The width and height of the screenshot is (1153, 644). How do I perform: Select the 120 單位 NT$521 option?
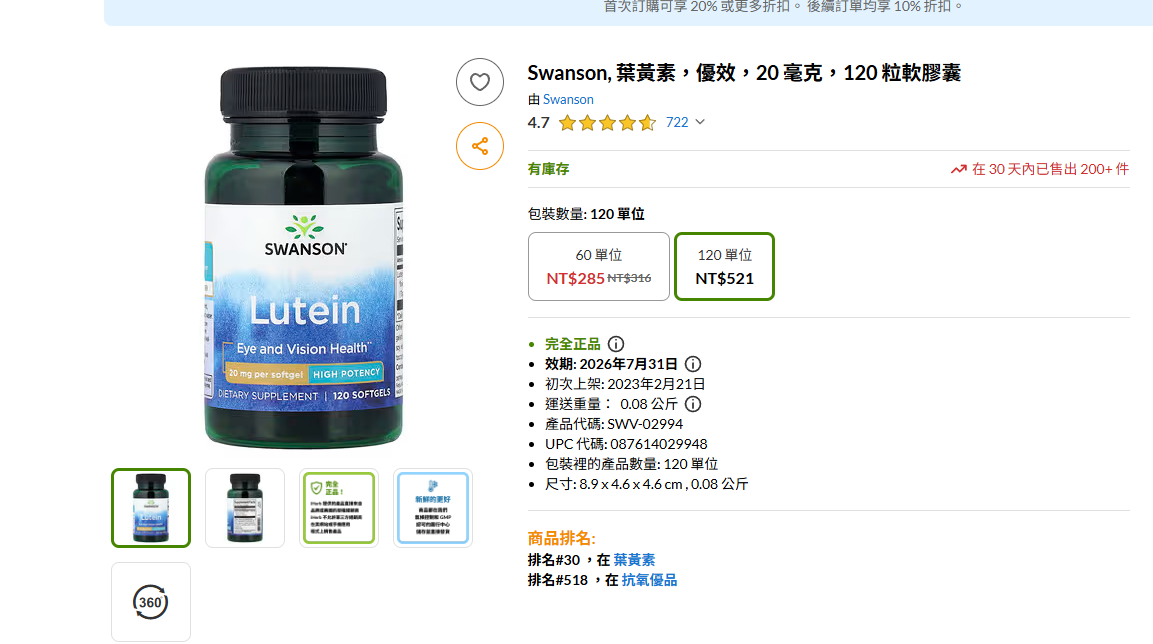coord(724,266)
